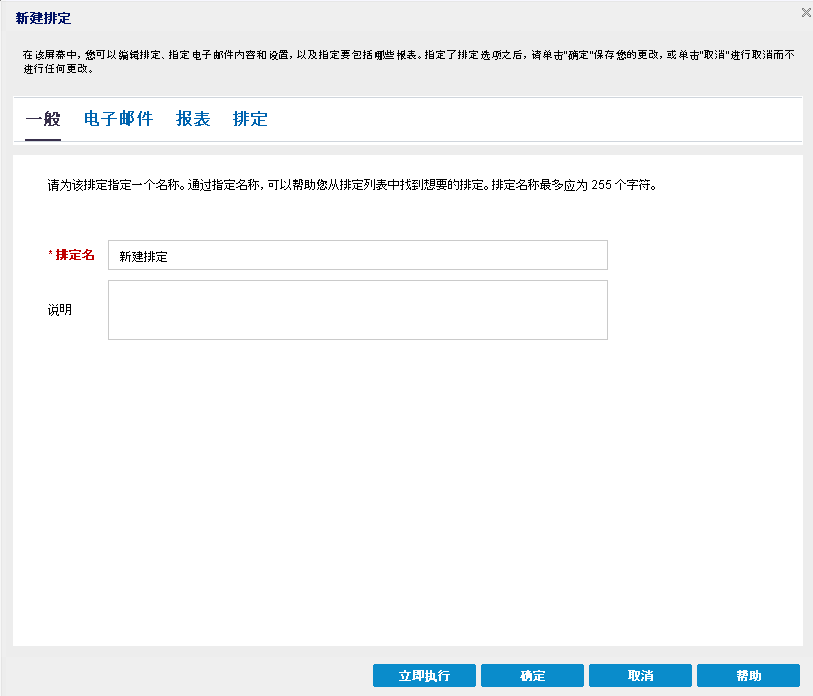Click the red required asterisk before 排定名
The height and width of the screenshot is (696, 813).
pyautogui.click(x=51, y=255)
